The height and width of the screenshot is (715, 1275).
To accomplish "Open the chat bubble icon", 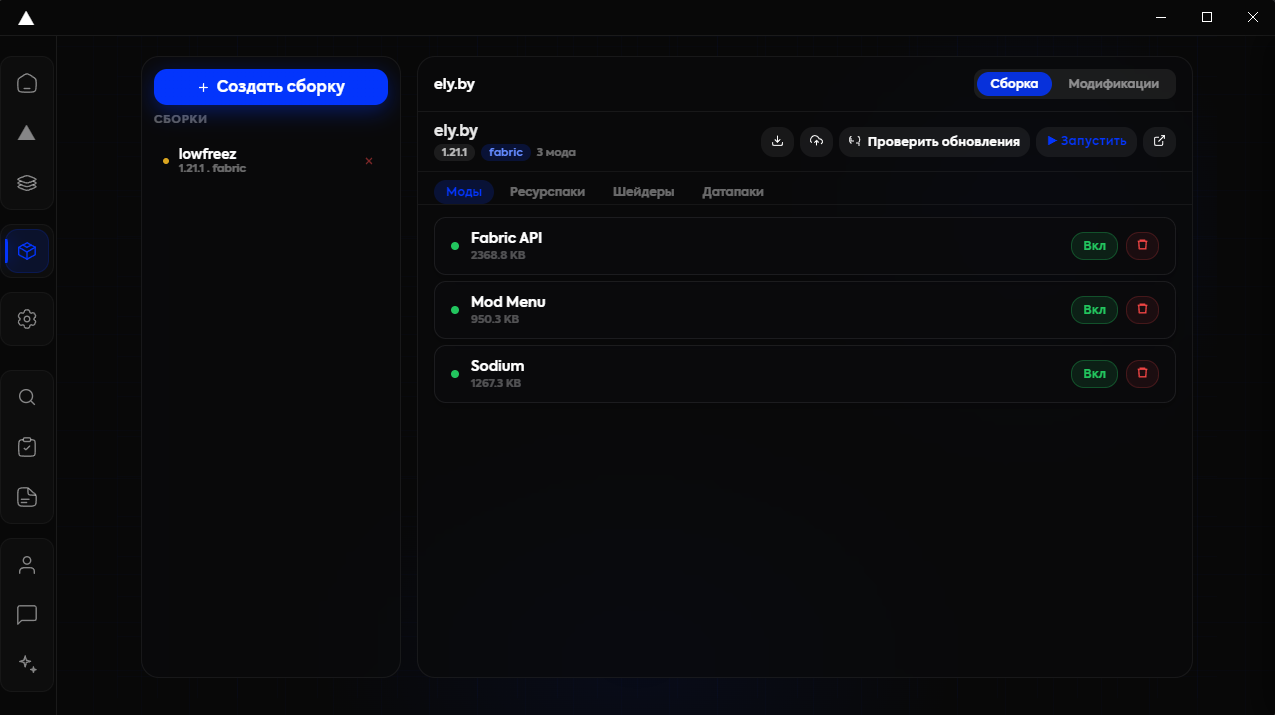I will 27,615.
